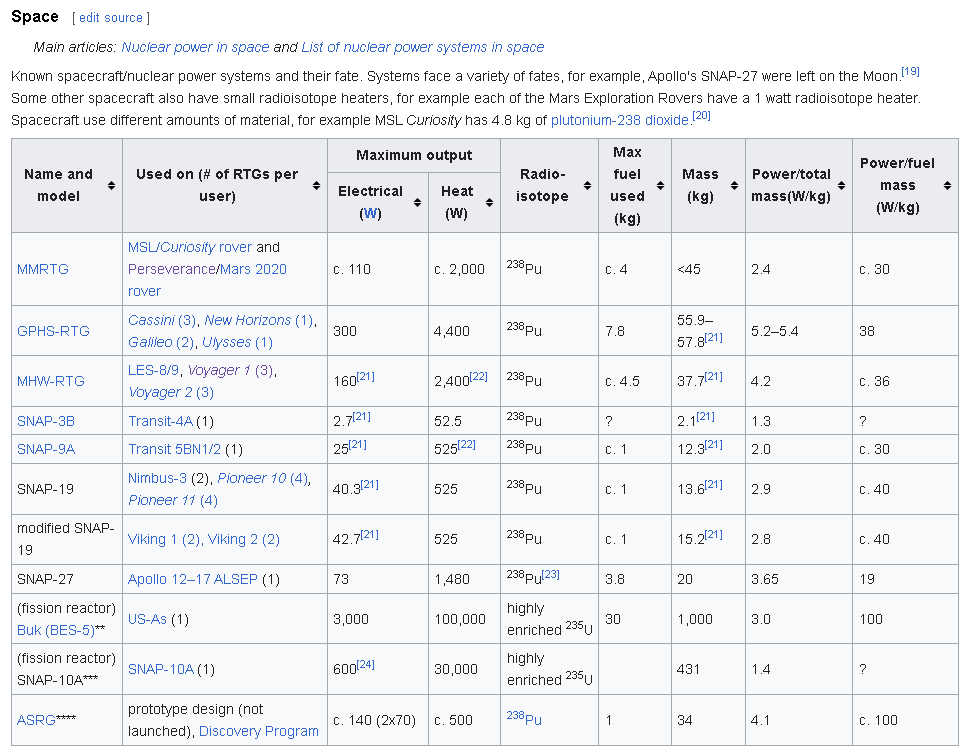974x754 pixels.
Task: Open Nuclear power in space article
Action: [x=195, y=47]
